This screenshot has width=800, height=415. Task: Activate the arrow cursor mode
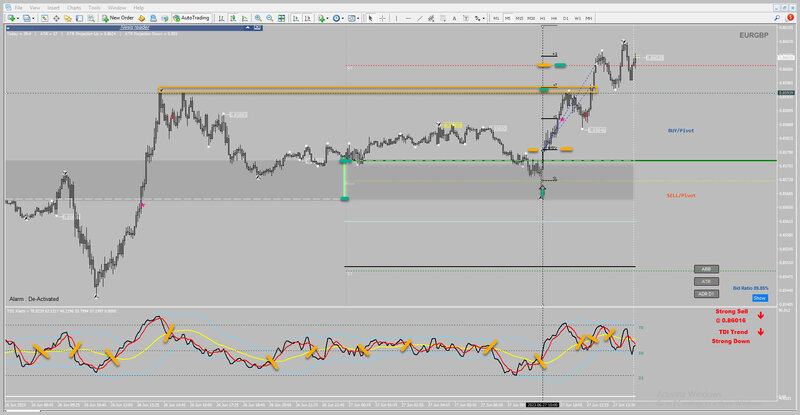[x=370, y=18]
